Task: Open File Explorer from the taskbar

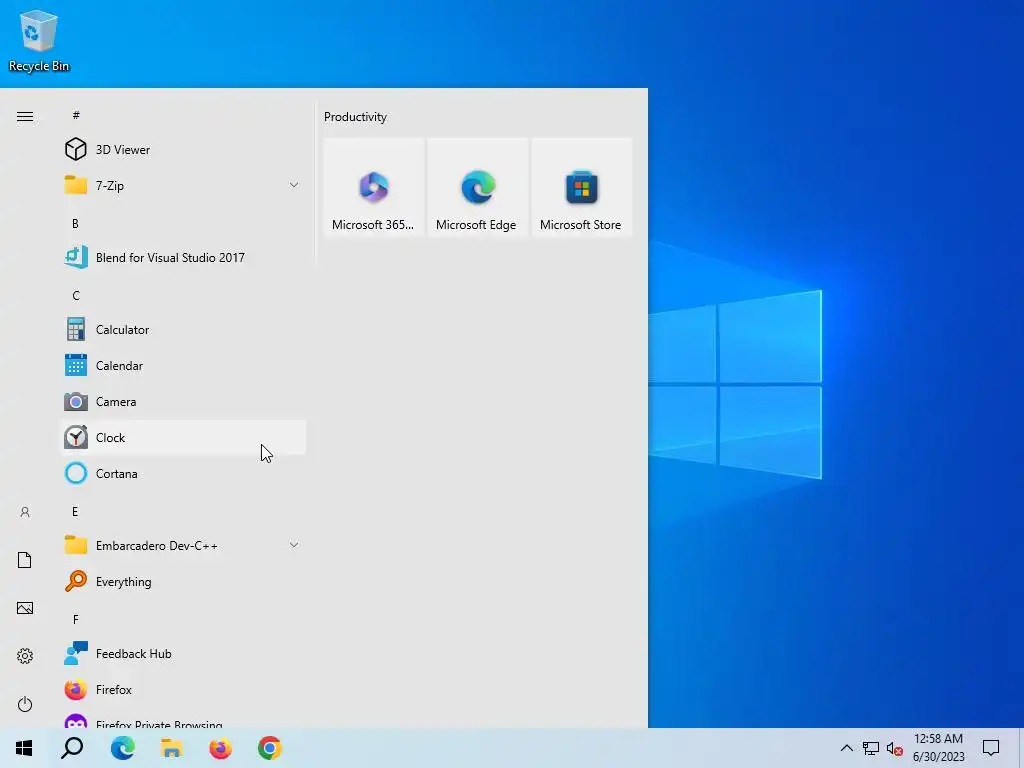Action: [x=172, y=748]
